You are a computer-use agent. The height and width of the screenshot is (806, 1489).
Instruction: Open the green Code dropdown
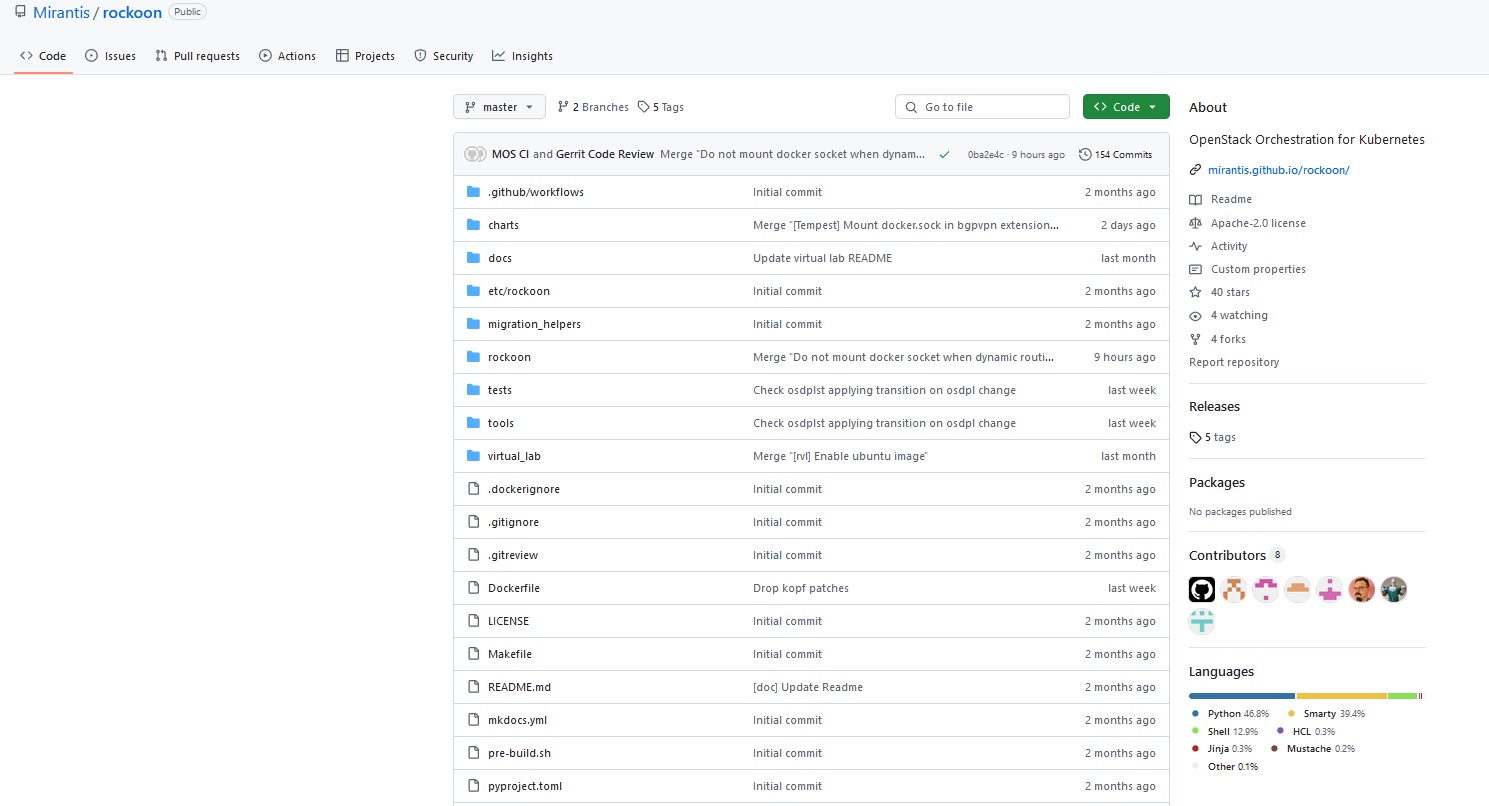click(x=1125, y=106)
